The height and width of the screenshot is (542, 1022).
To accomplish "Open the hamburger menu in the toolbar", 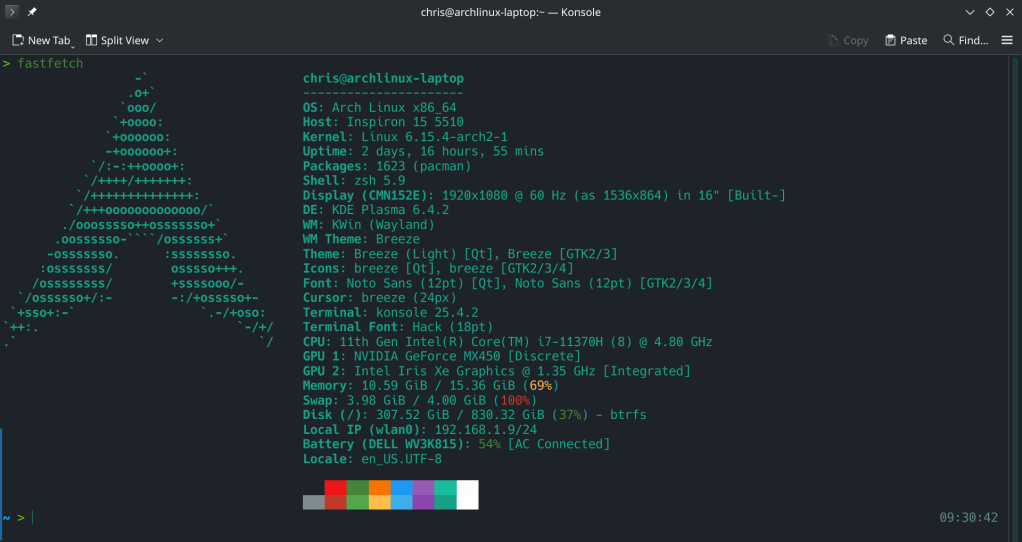I will [x=1007, y=40].
